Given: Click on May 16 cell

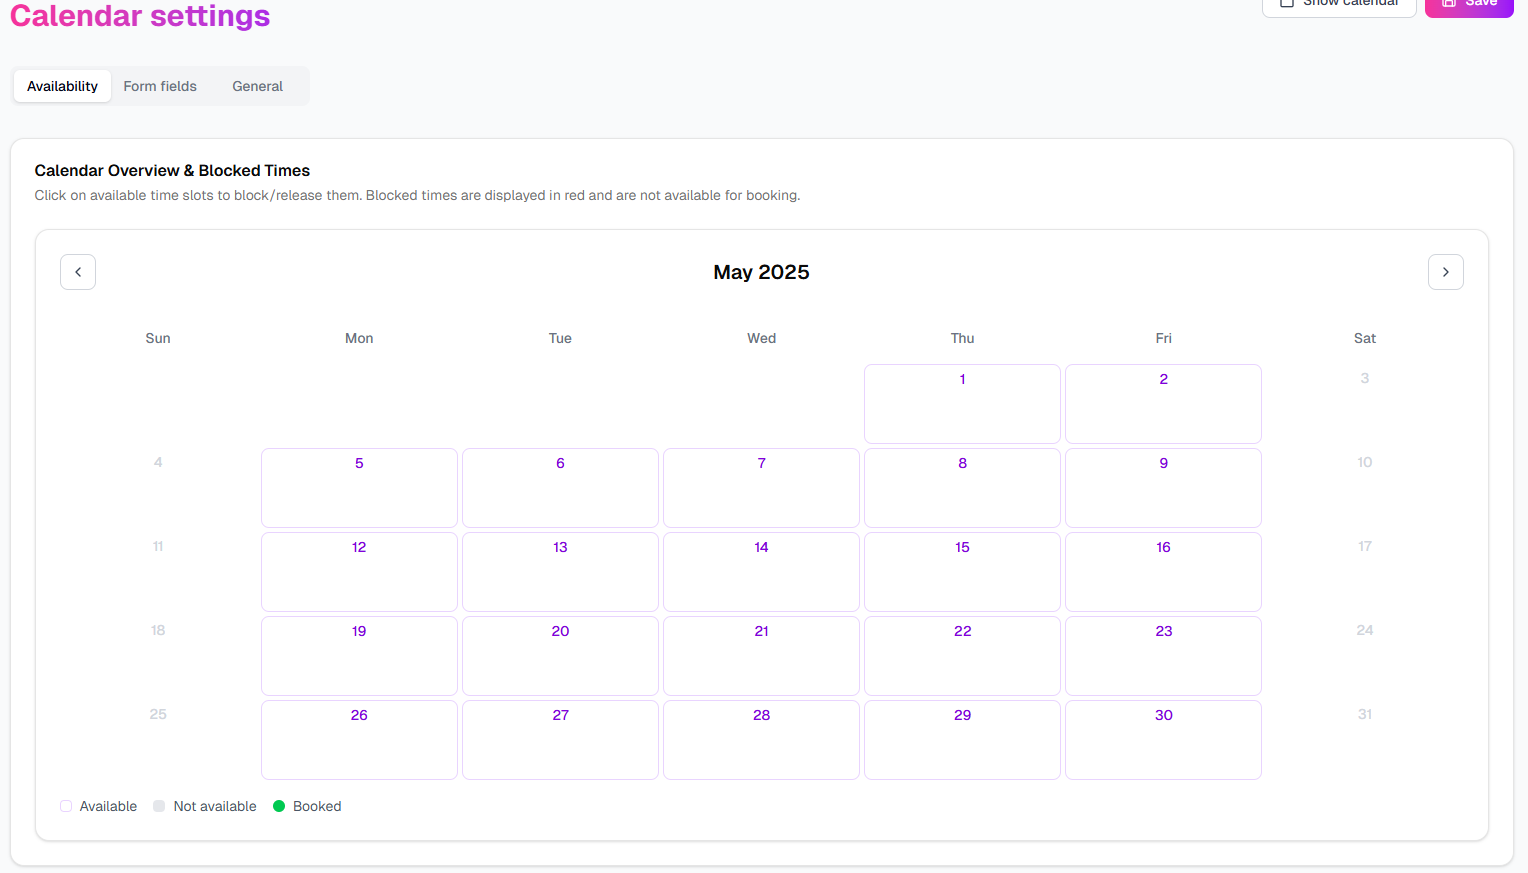Looking at the screenshot, I should 1163,572.
